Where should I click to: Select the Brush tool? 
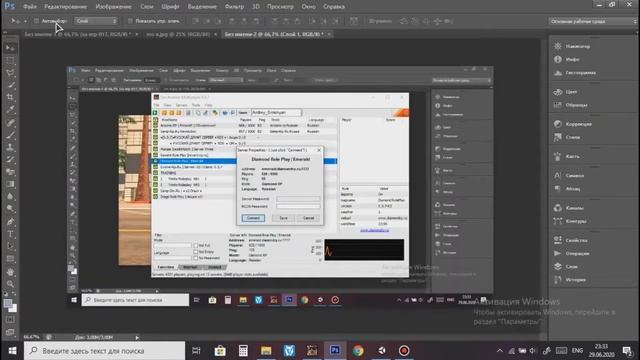point(10,135)
